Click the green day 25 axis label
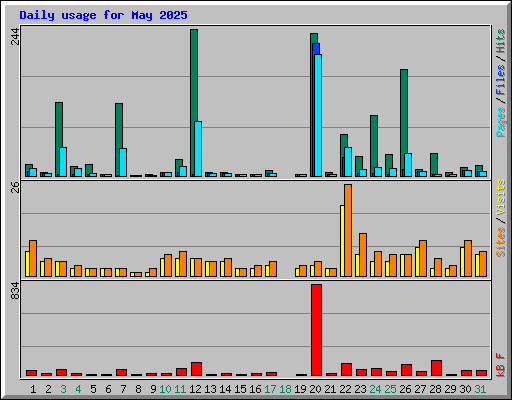This screenshot has height=400, width=512. click(x=390, y=389)
